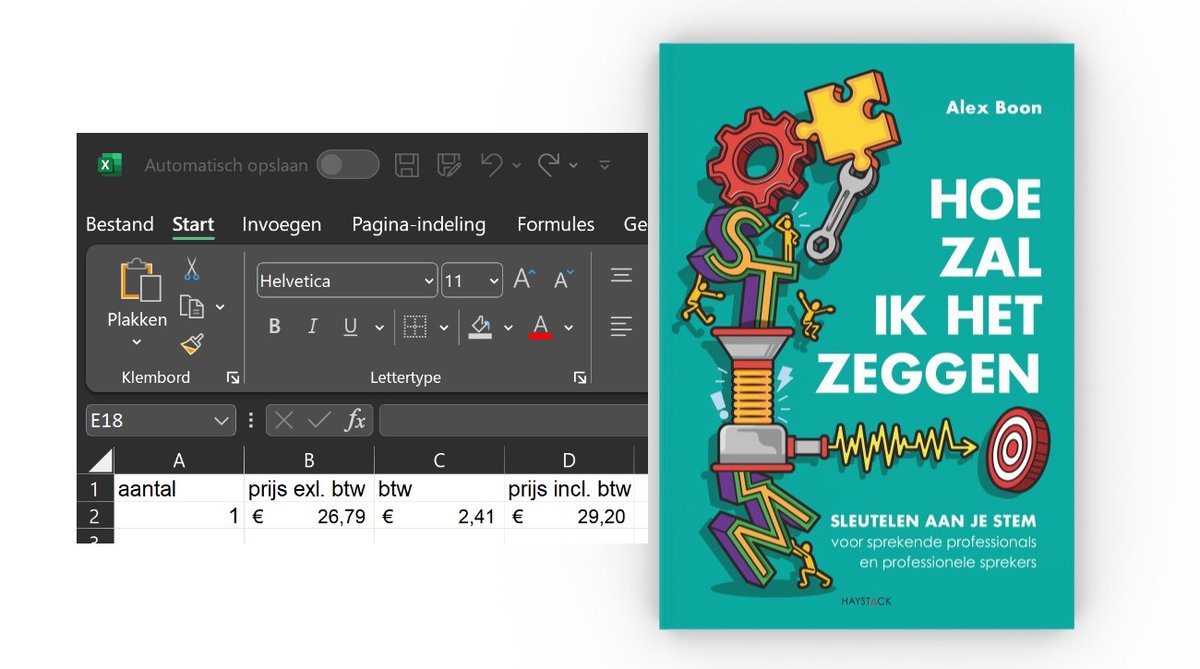
Task: Switch to the Invoegen ribbon tab
Action: tap(282, 224)
